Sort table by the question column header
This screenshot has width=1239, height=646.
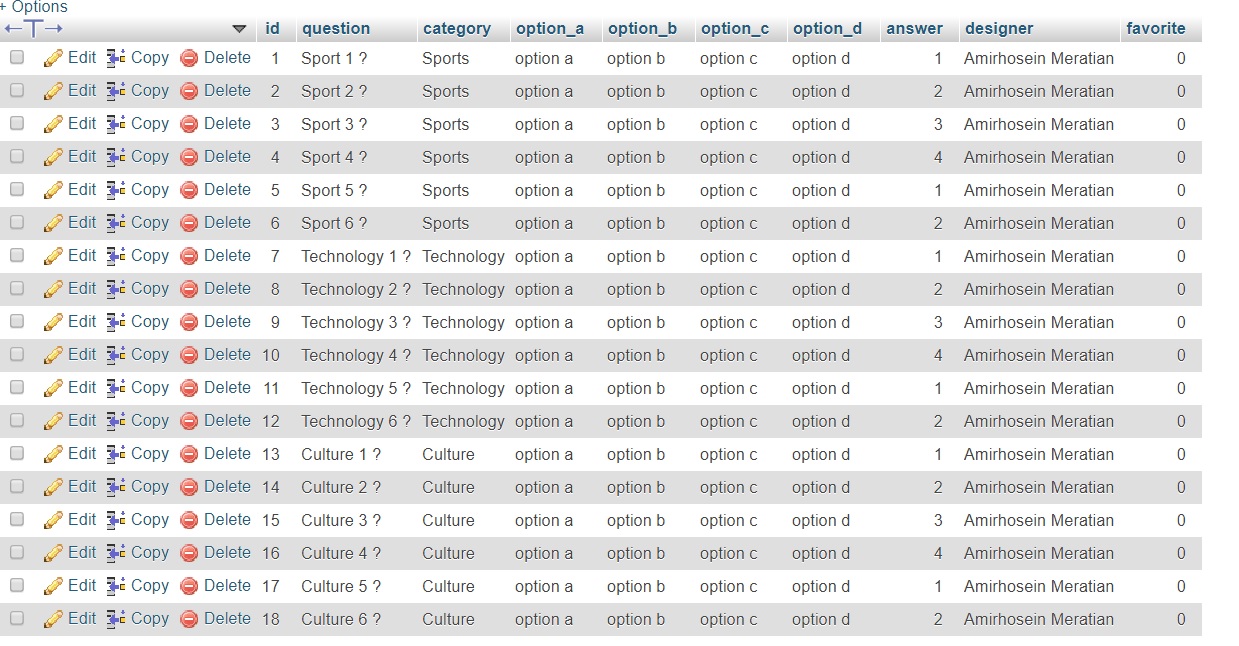pos(336,29)
